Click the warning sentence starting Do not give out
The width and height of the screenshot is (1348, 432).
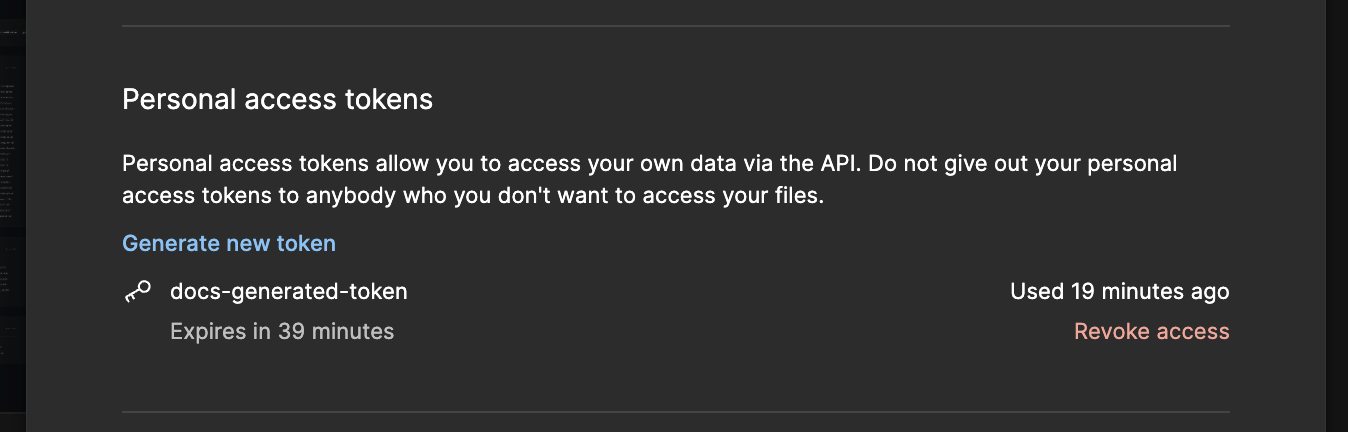point(650,180)
